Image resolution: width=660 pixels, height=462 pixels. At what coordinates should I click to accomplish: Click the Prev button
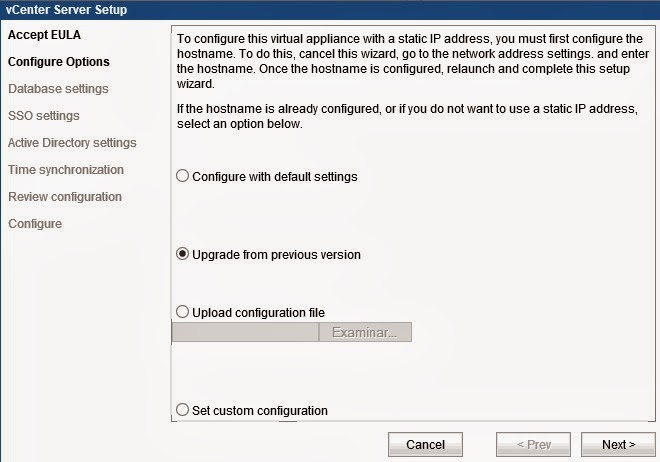tap(533, 444)
